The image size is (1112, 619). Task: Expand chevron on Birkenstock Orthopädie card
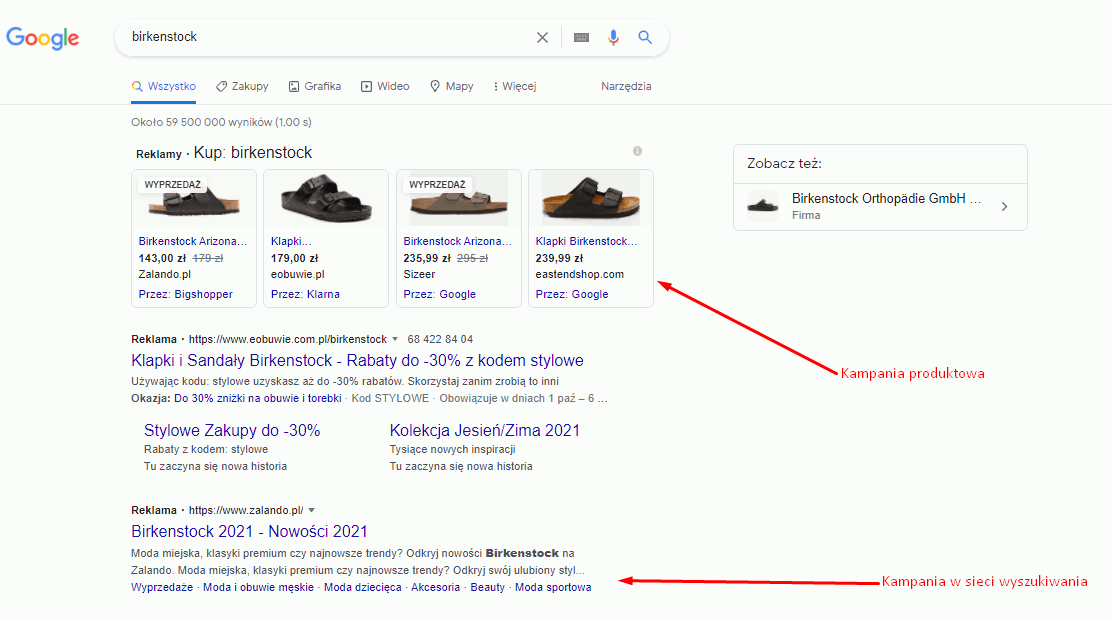(1004, 206)
